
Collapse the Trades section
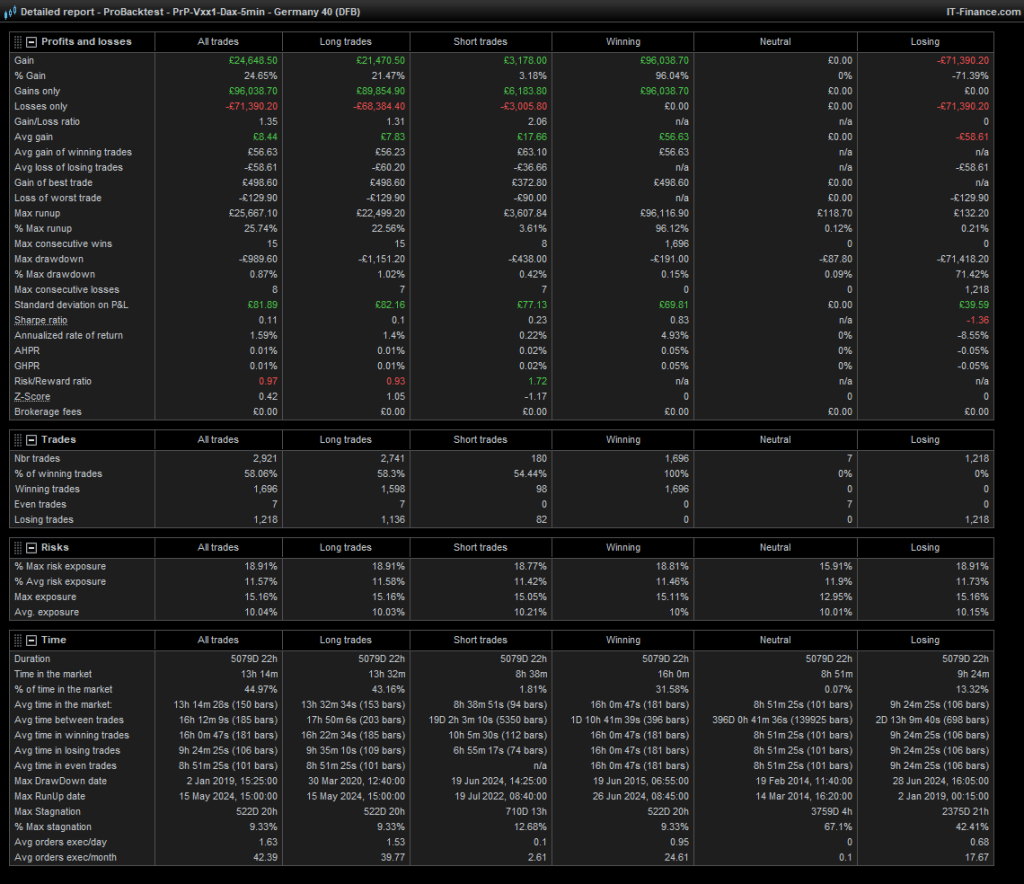(x=32, y=439)
